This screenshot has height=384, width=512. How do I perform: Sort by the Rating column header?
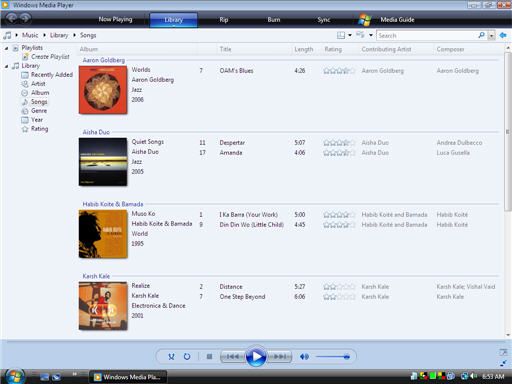[333, 49]
